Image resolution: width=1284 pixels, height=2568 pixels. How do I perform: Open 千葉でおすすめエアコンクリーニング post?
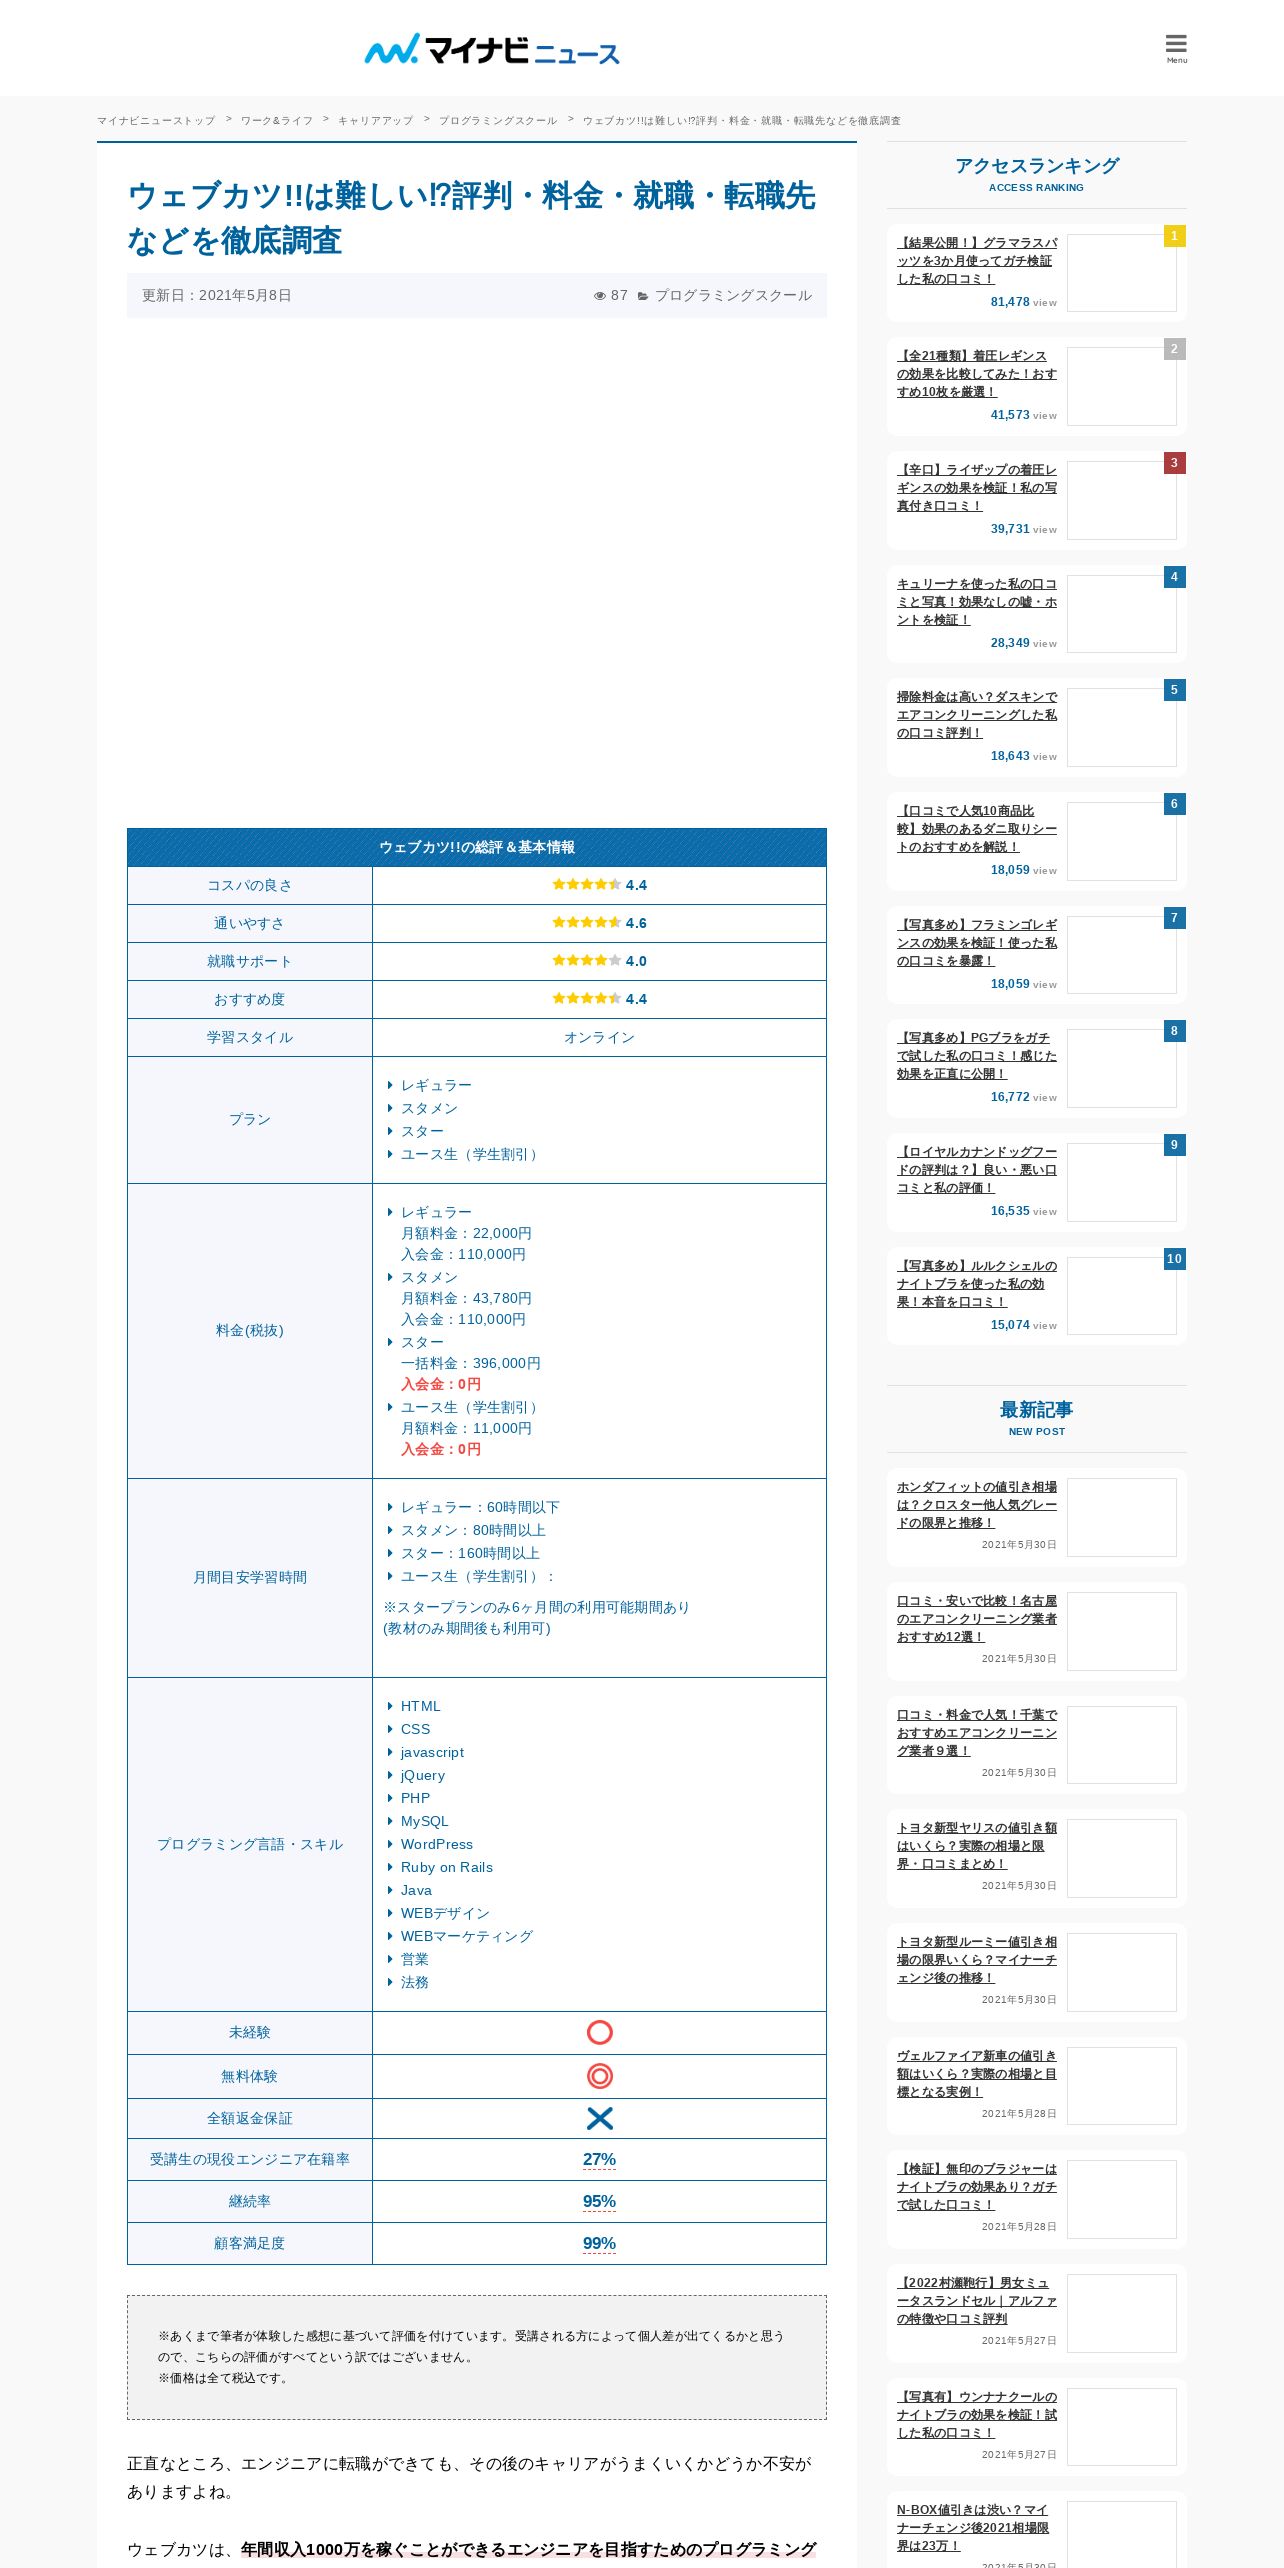pyautogui.click(x=976, y=1733)
